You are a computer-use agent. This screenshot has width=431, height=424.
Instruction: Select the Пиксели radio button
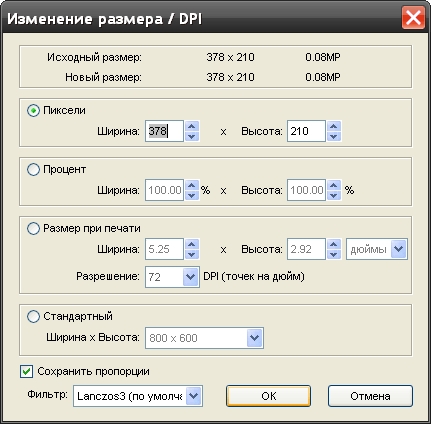click(x=33, y=110)
